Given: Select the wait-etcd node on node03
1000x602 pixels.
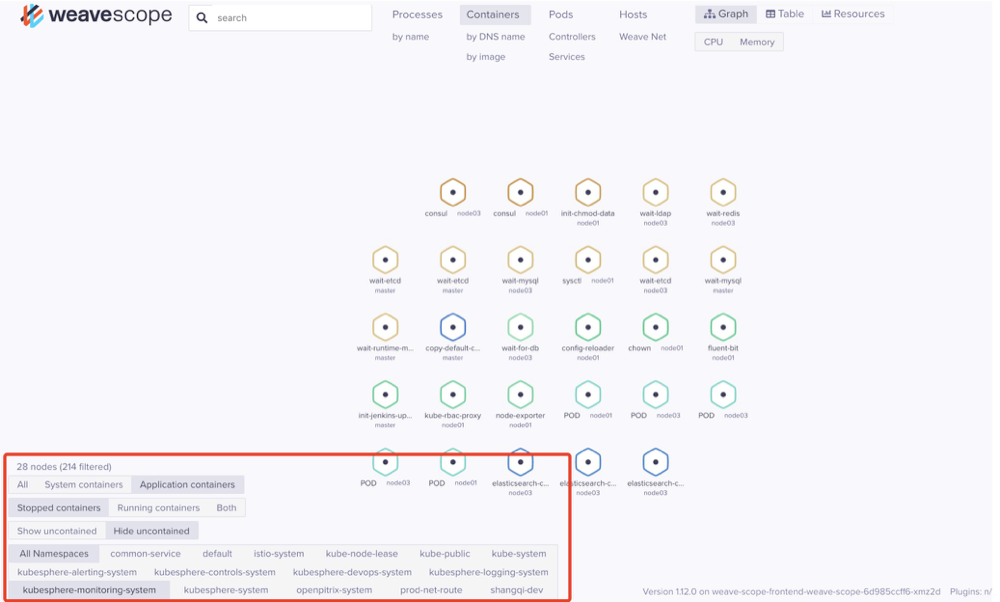Looking at the screenshot, I should pyautogui.click(x=656, y=260).
